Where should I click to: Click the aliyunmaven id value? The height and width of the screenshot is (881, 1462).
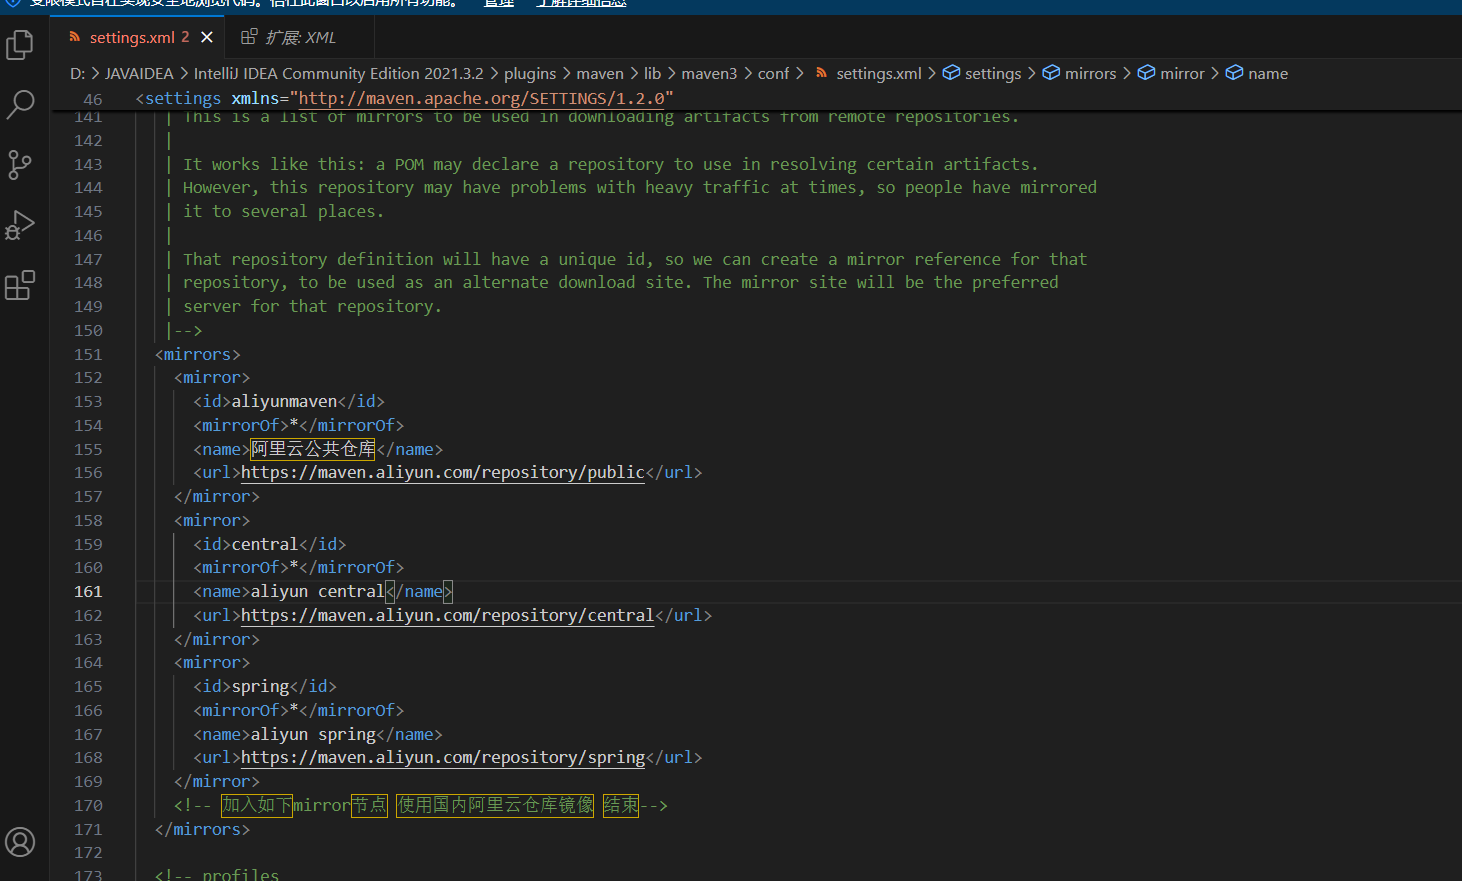click(284, 401)
